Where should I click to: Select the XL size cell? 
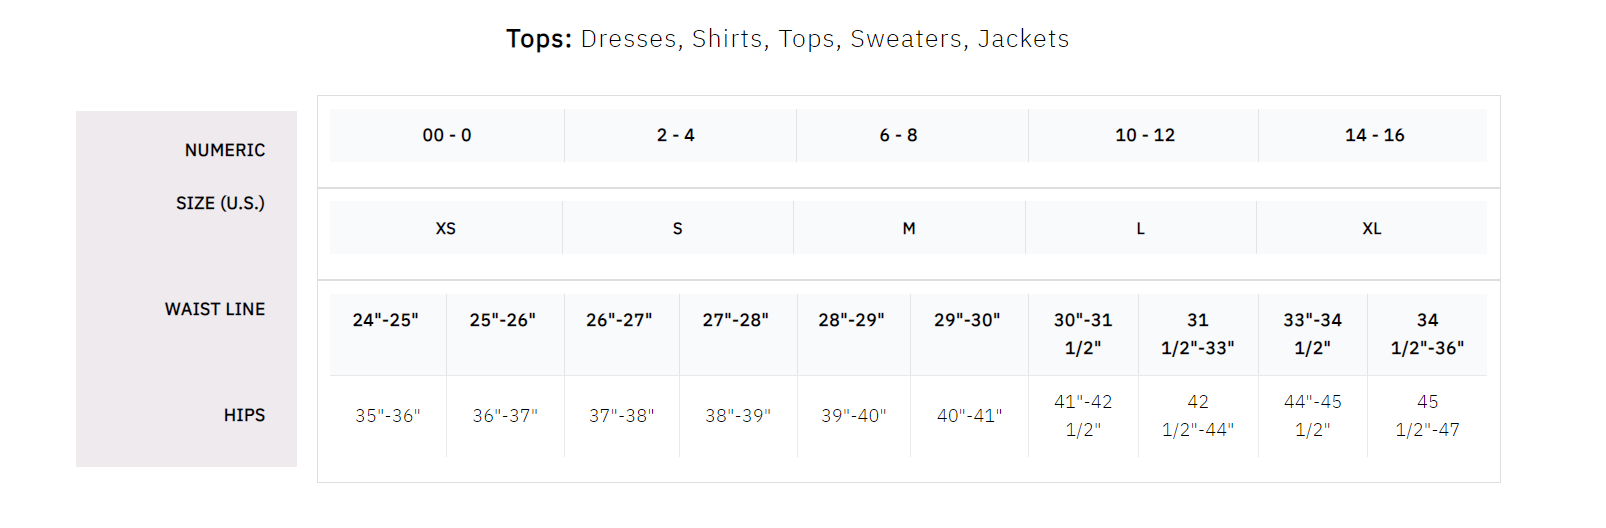tap(1371, 228)
